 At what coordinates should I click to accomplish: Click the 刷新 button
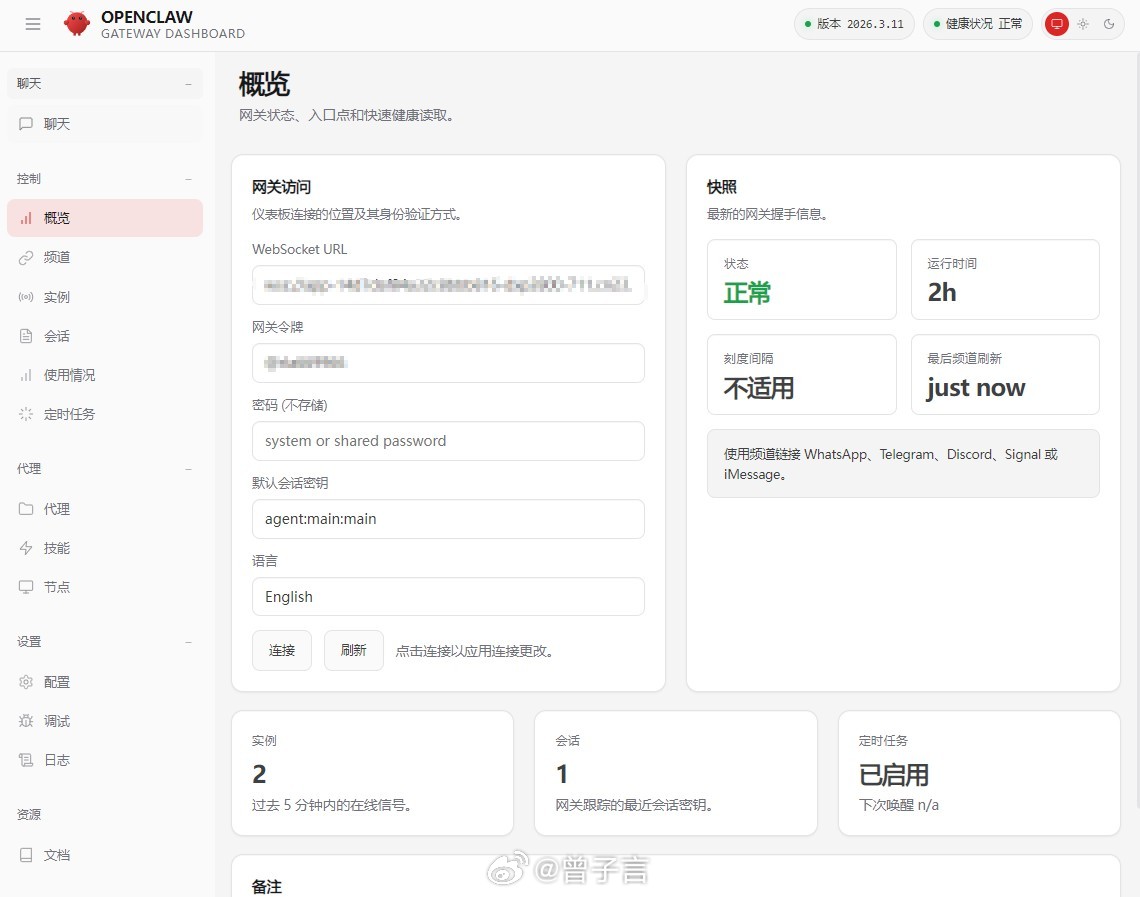353,651
